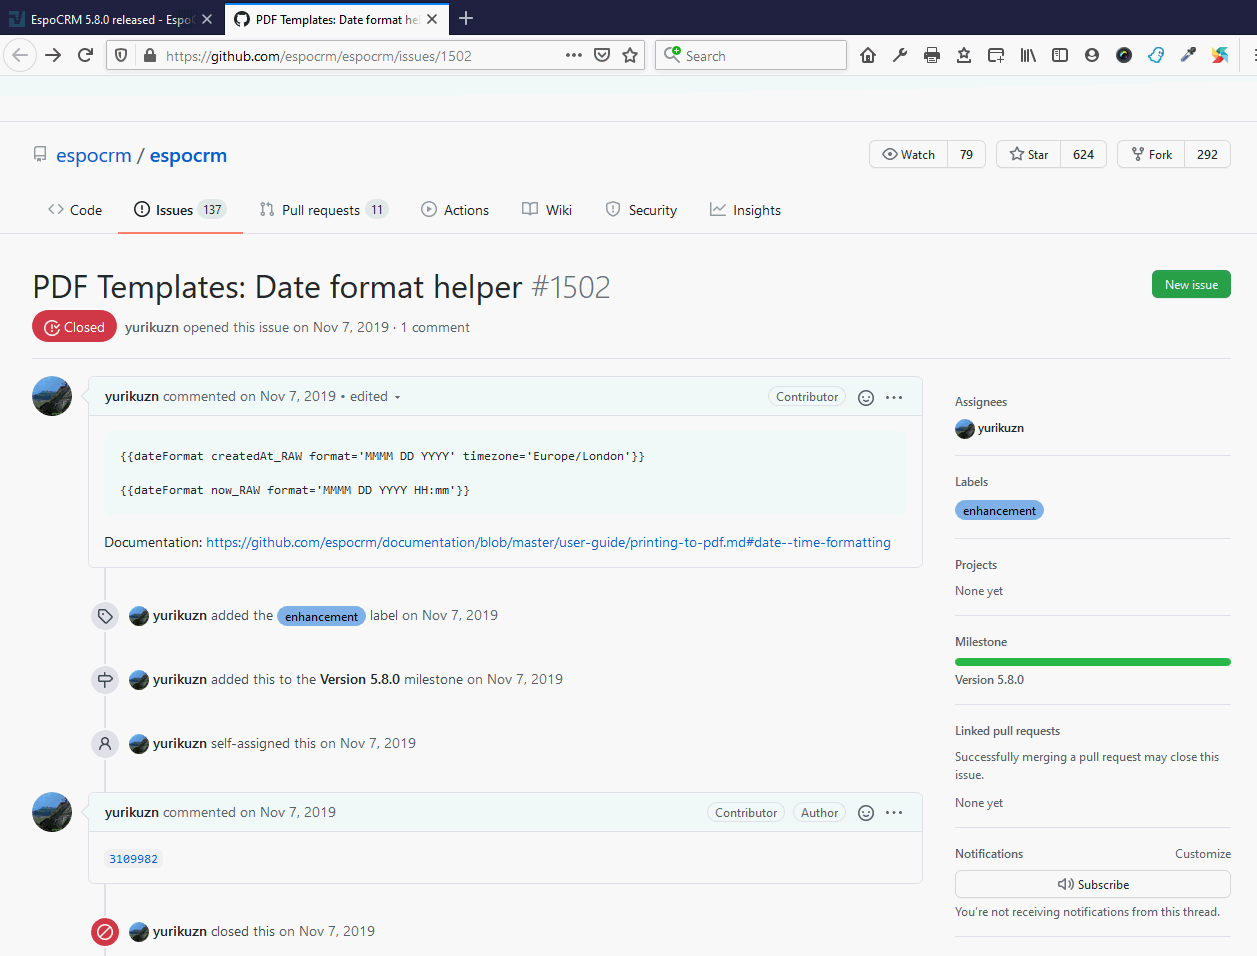Screen dimensions: 1257x956
Task: Reload the page using the refresh icon
Action: [x=86, y=56]
